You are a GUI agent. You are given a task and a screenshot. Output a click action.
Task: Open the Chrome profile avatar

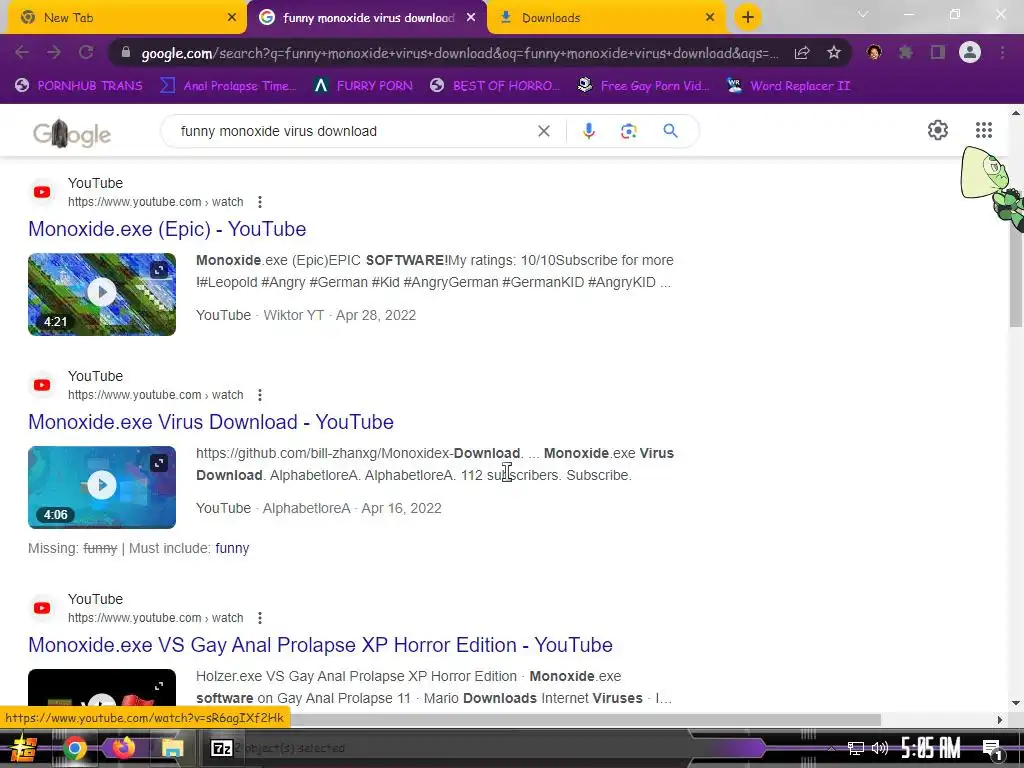point(970,52)
